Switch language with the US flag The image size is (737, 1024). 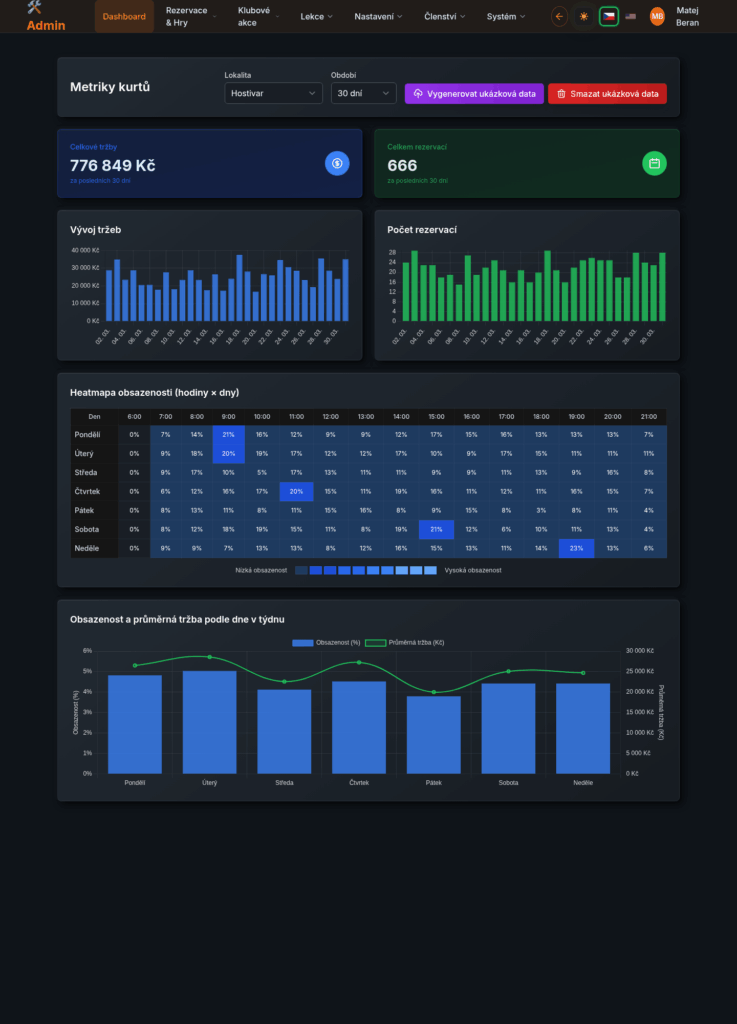[x=631, y=16]
